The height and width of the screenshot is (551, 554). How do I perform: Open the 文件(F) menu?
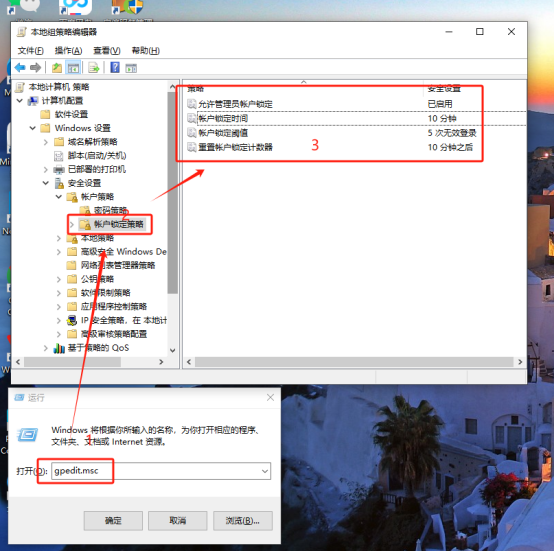tap(31, 51)
